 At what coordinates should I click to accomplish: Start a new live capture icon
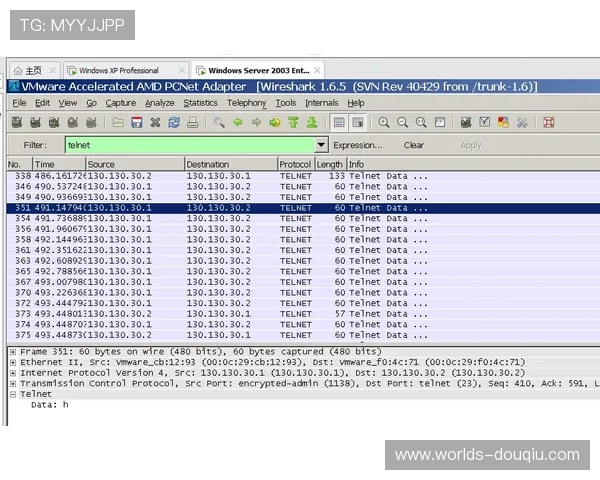coord(54,122)
